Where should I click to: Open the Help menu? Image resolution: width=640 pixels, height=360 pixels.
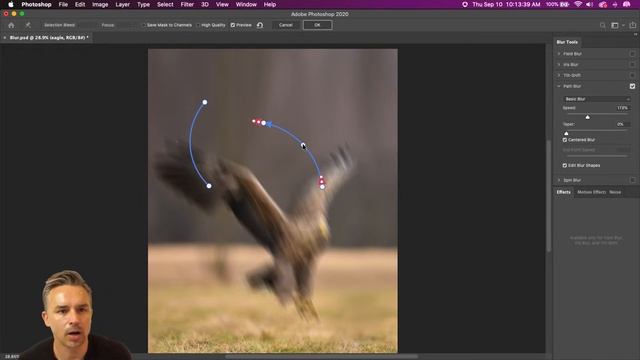[270, 4]
